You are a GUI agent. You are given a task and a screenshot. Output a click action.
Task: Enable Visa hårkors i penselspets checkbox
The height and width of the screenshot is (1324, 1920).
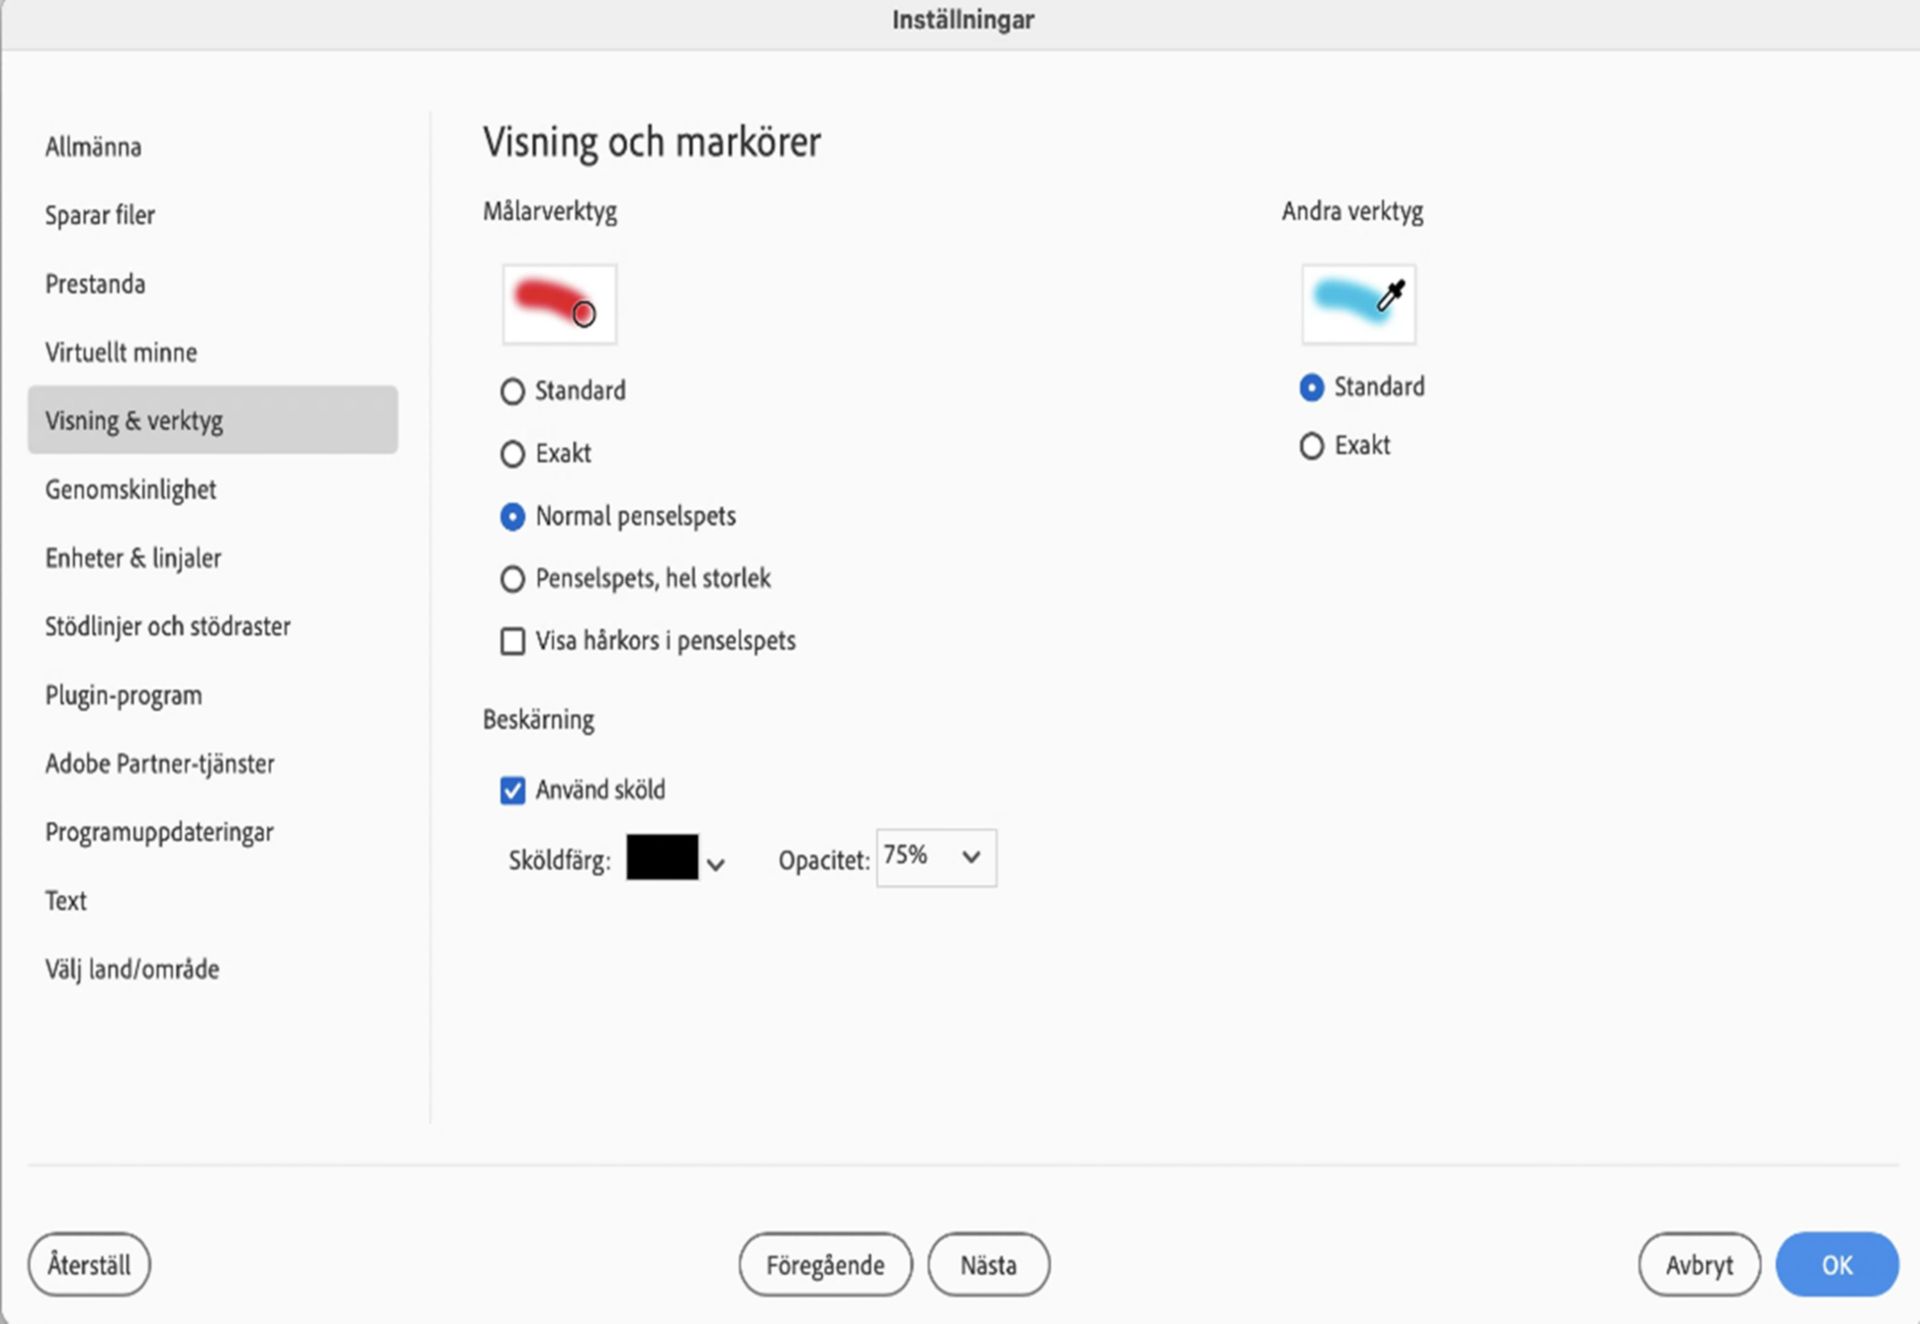tap(513, 641)
